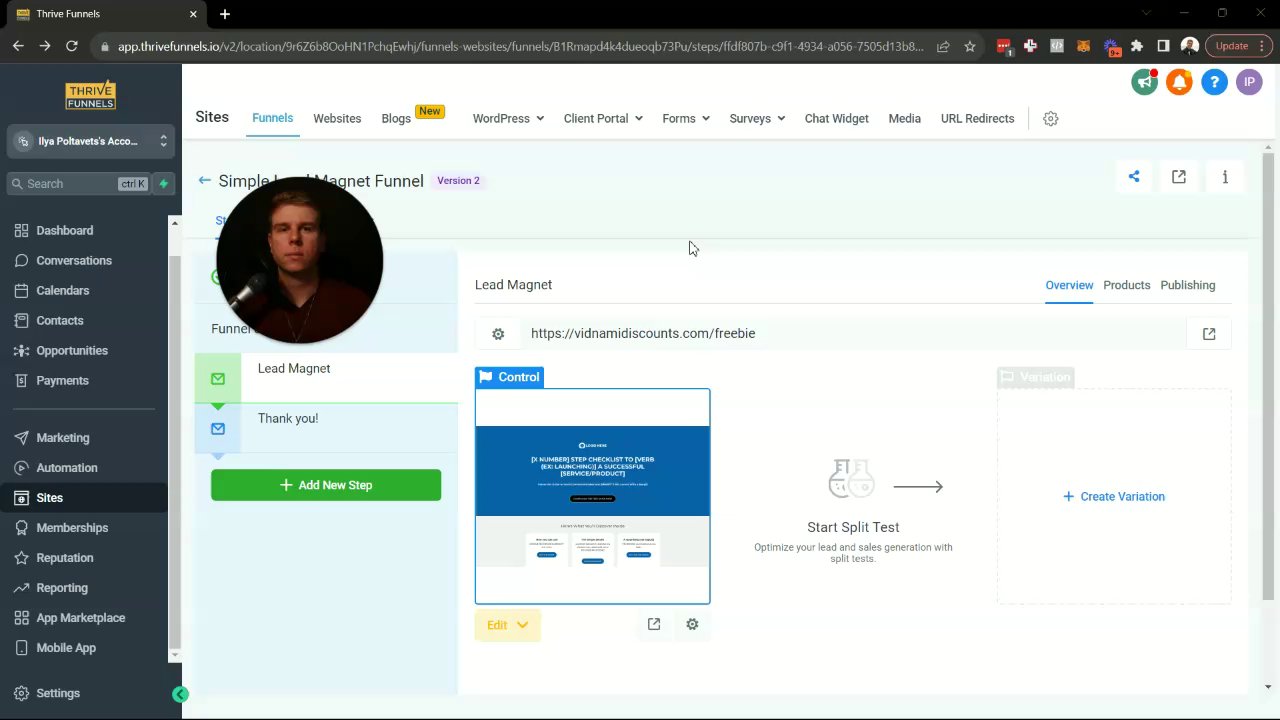Open browser extensions puzzle icon
The height and width of the screenshot is (720, 1280).
(x=1136, y=46)
